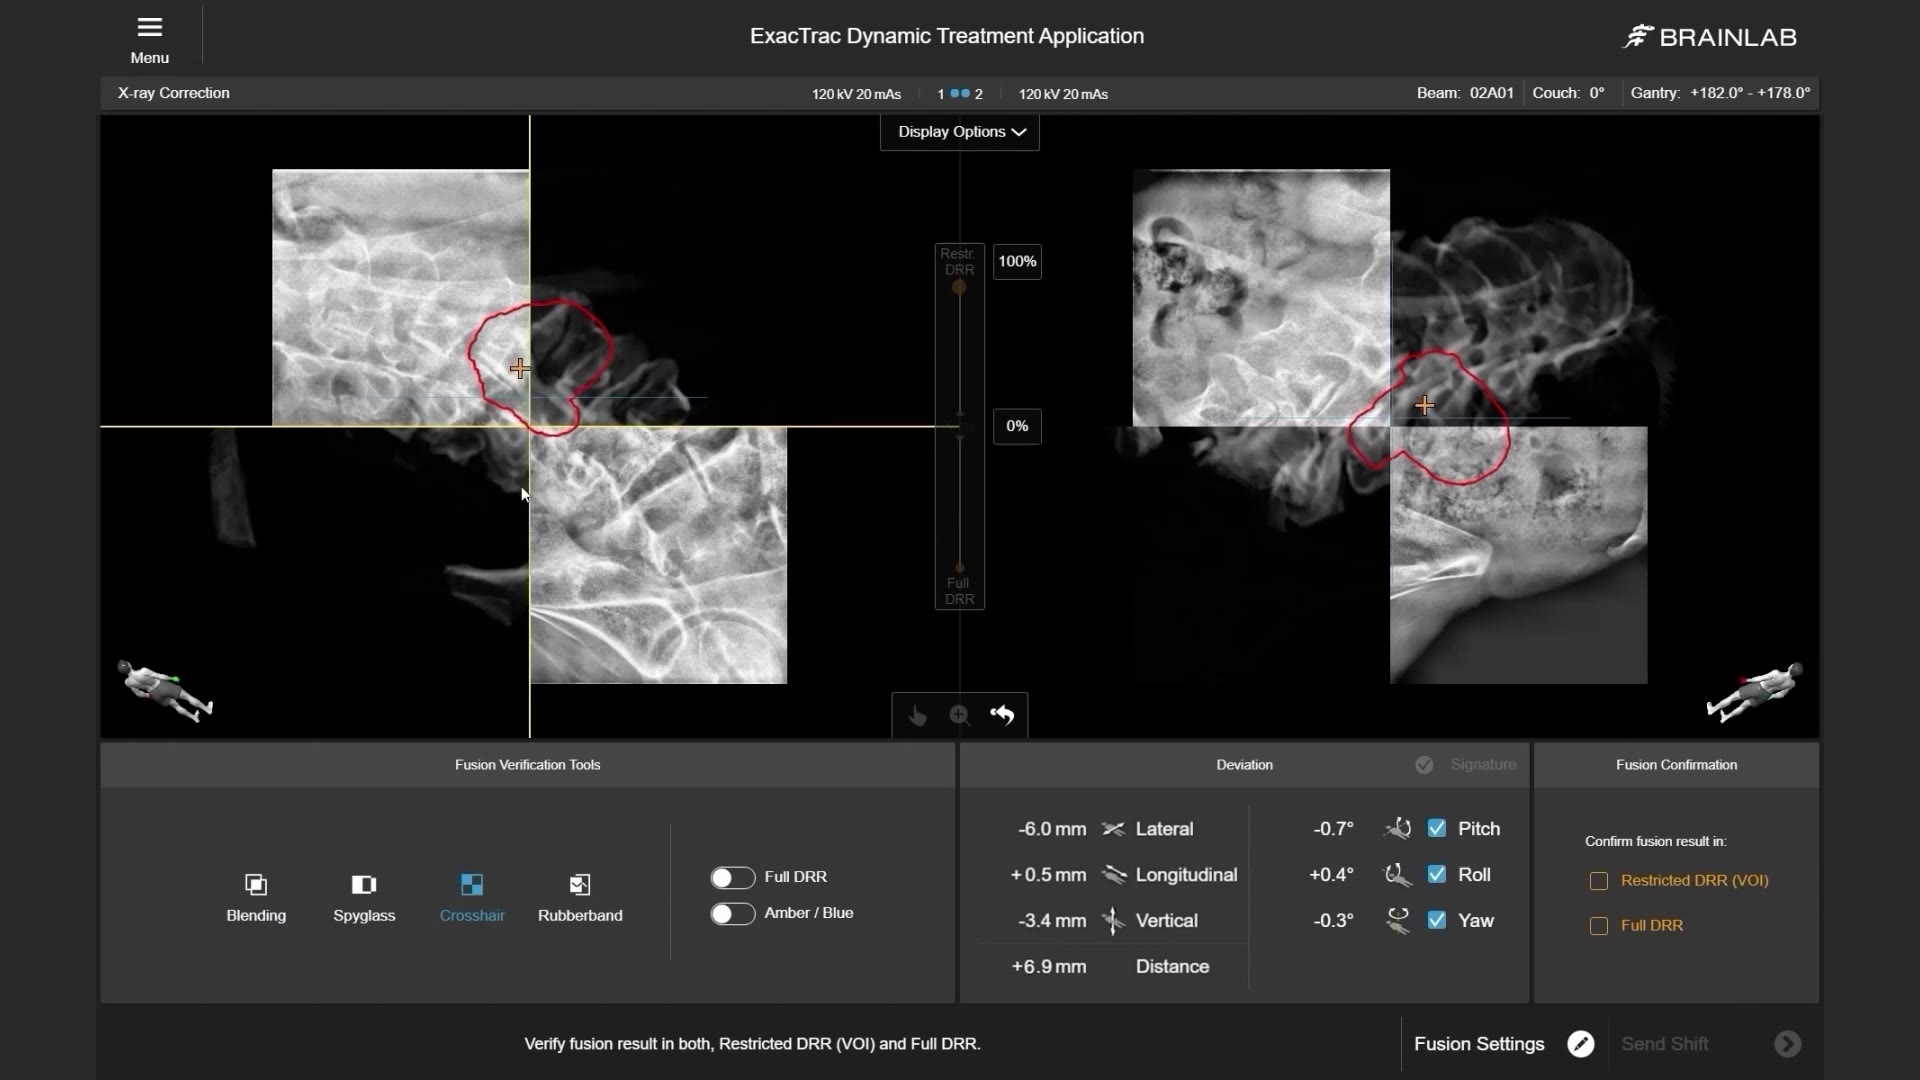Select the Rubberband verification tool
This screenshot has height=1080, width=1920.
(x=580, y=897)
